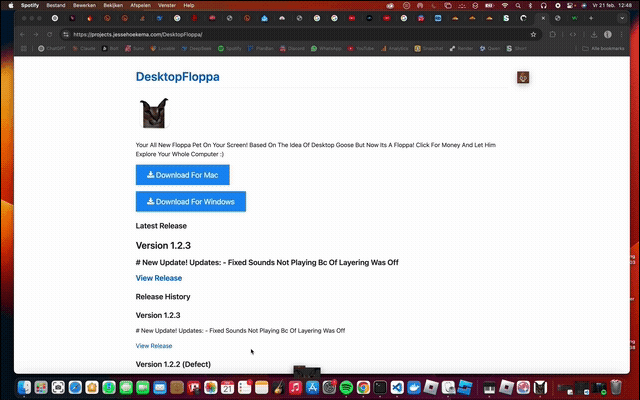Open Safari from the dock
The image size is (640, 400).
(x=75, y=387)
